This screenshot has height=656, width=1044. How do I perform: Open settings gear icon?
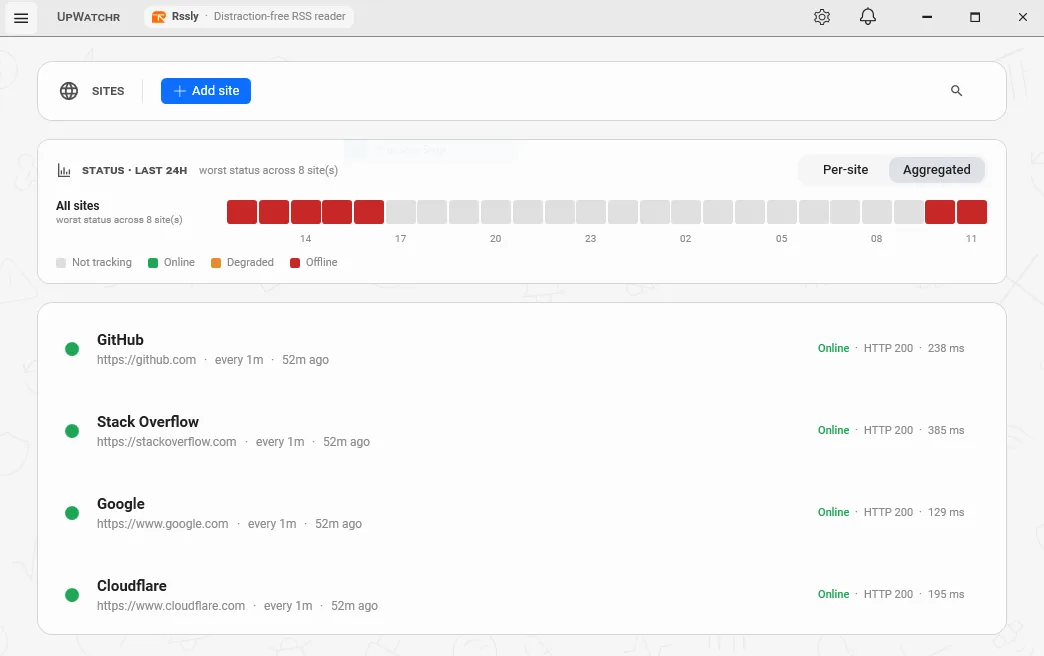[822, 17]
